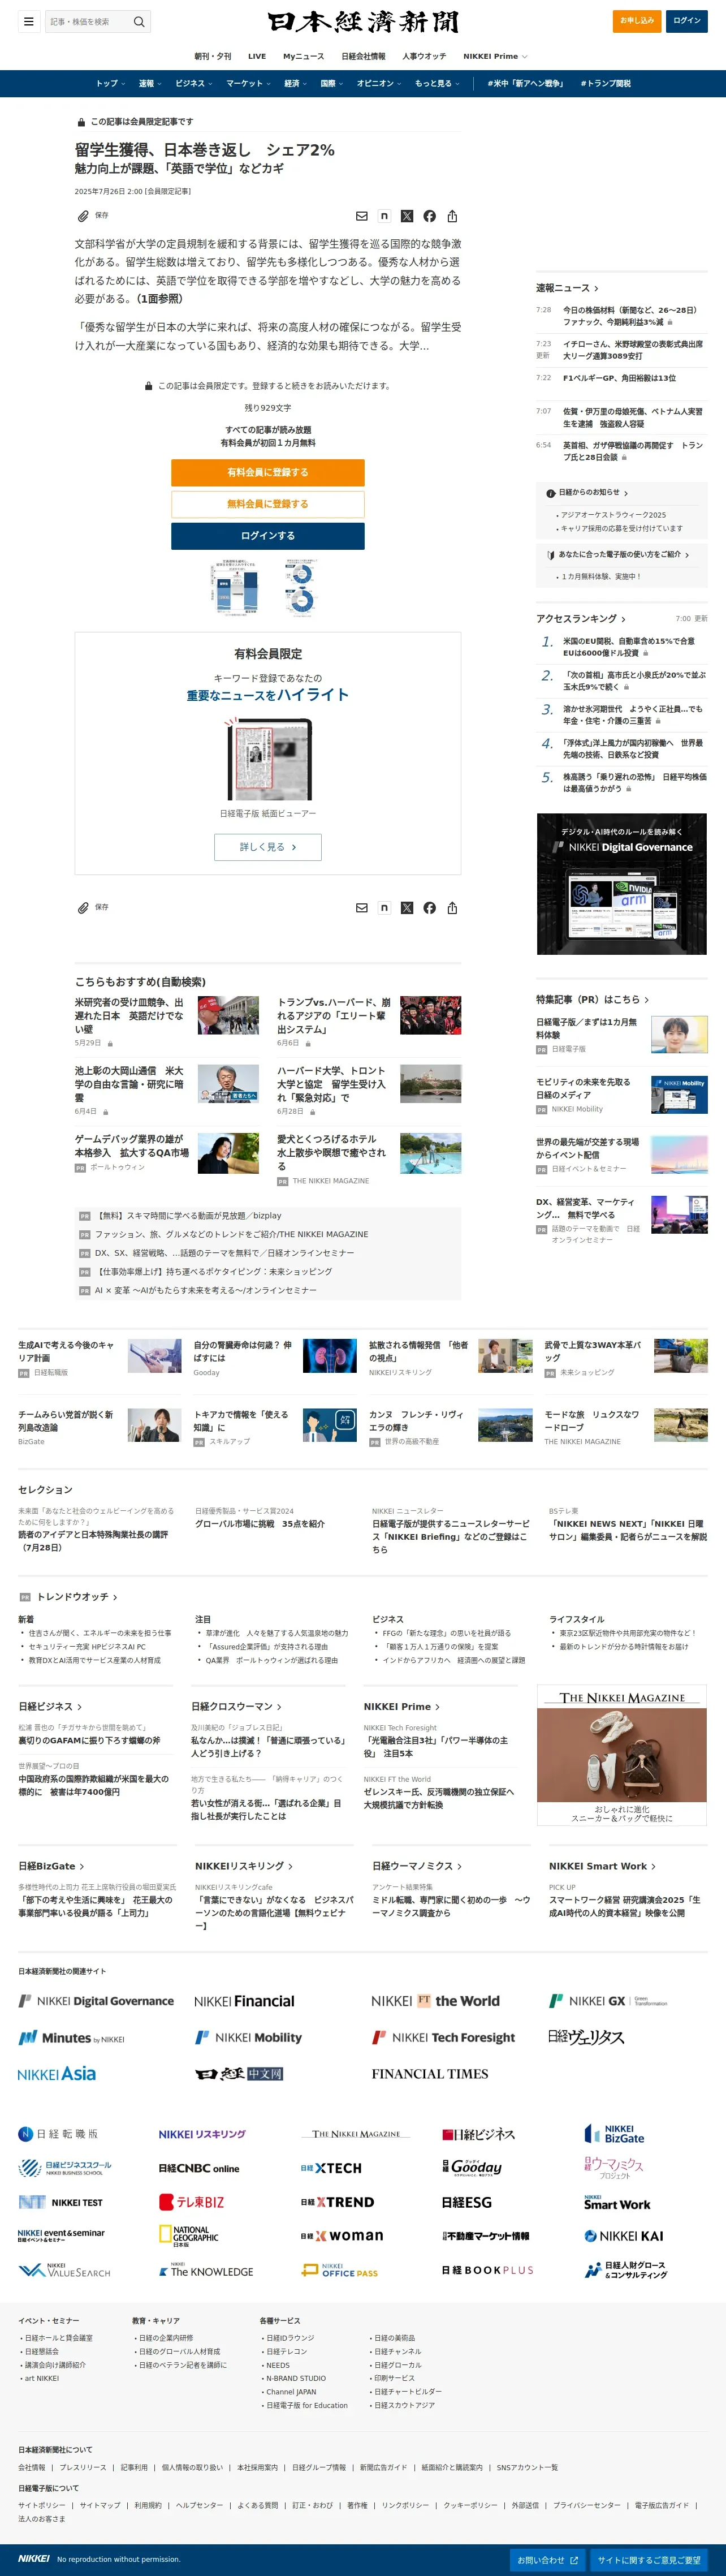
Task: Click the dark blue ログインする button
Action: 268,536
